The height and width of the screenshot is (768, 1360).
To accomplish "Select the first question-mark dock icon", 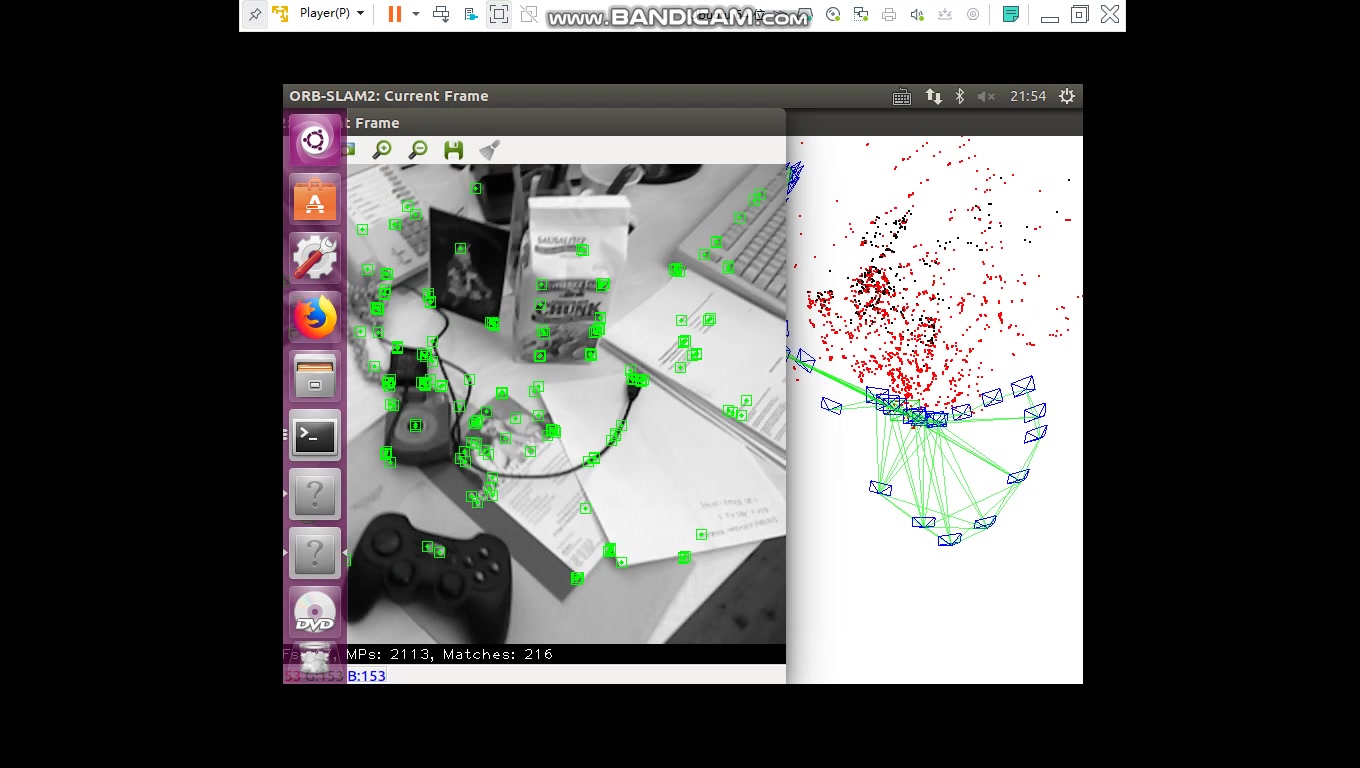I will [x=315, y=494].
